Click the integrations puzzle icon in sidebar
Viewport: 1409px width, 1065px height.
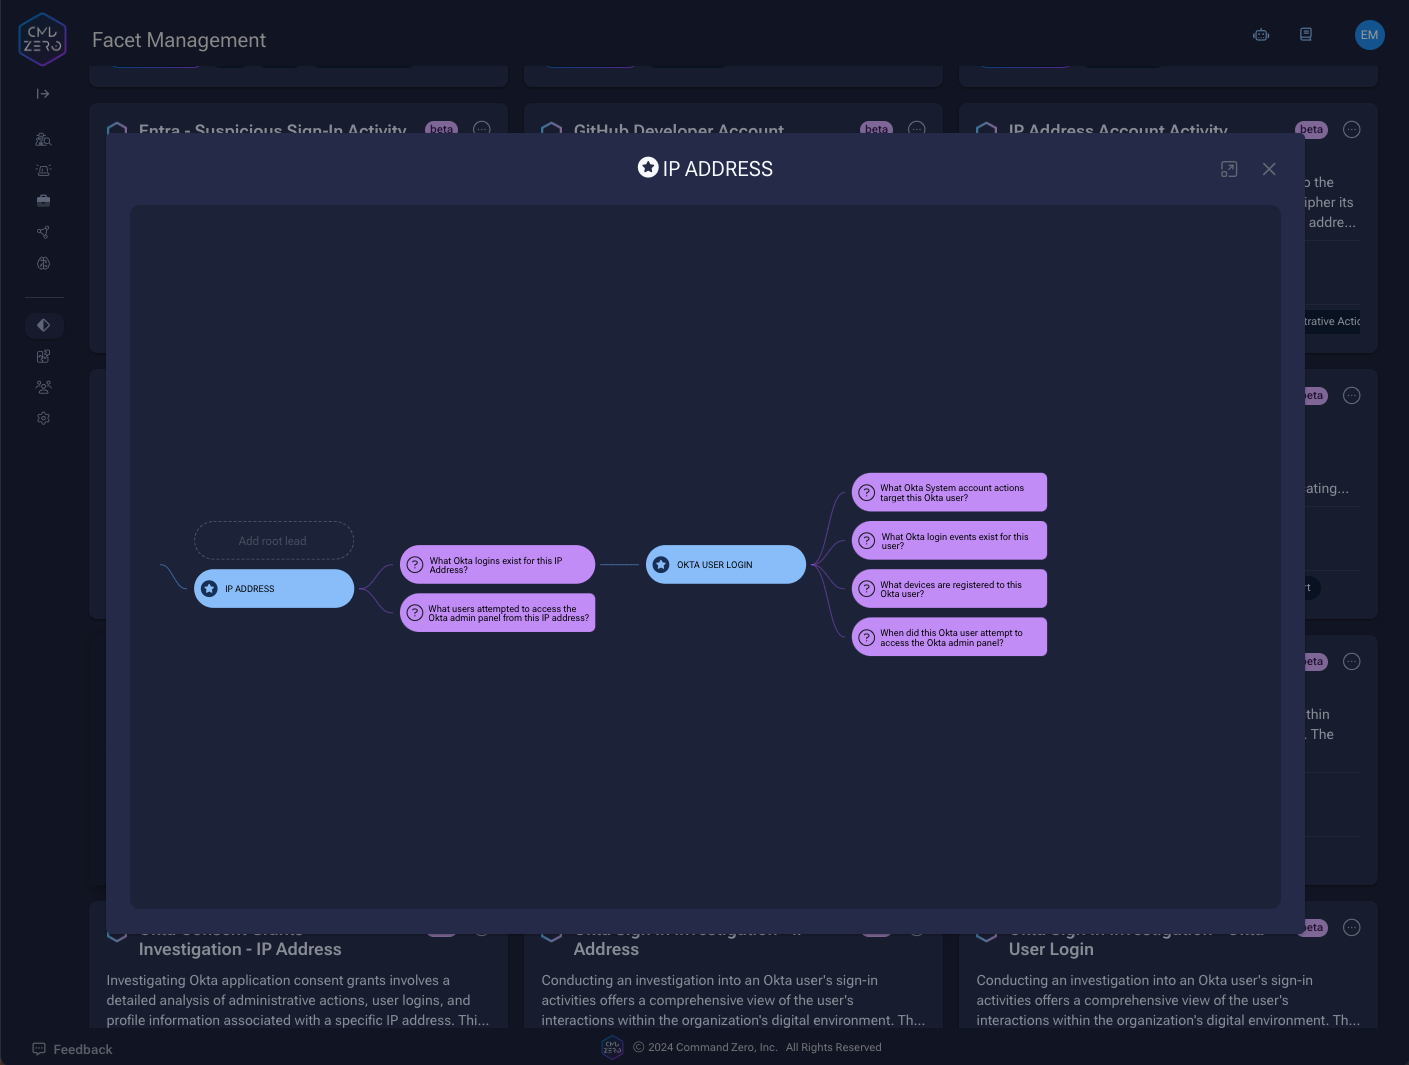(43, 356)
